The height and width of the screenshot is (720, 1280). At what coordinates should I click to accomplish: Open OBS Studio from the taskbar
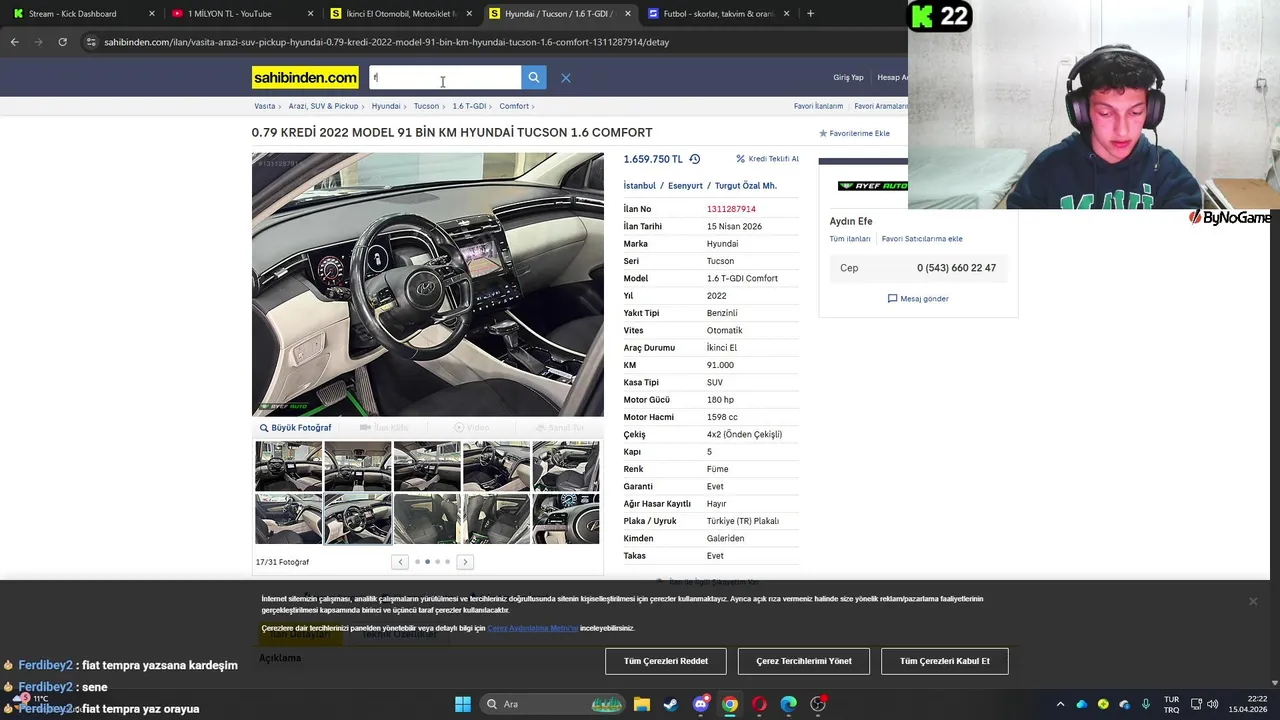click(x=818, y=704)
